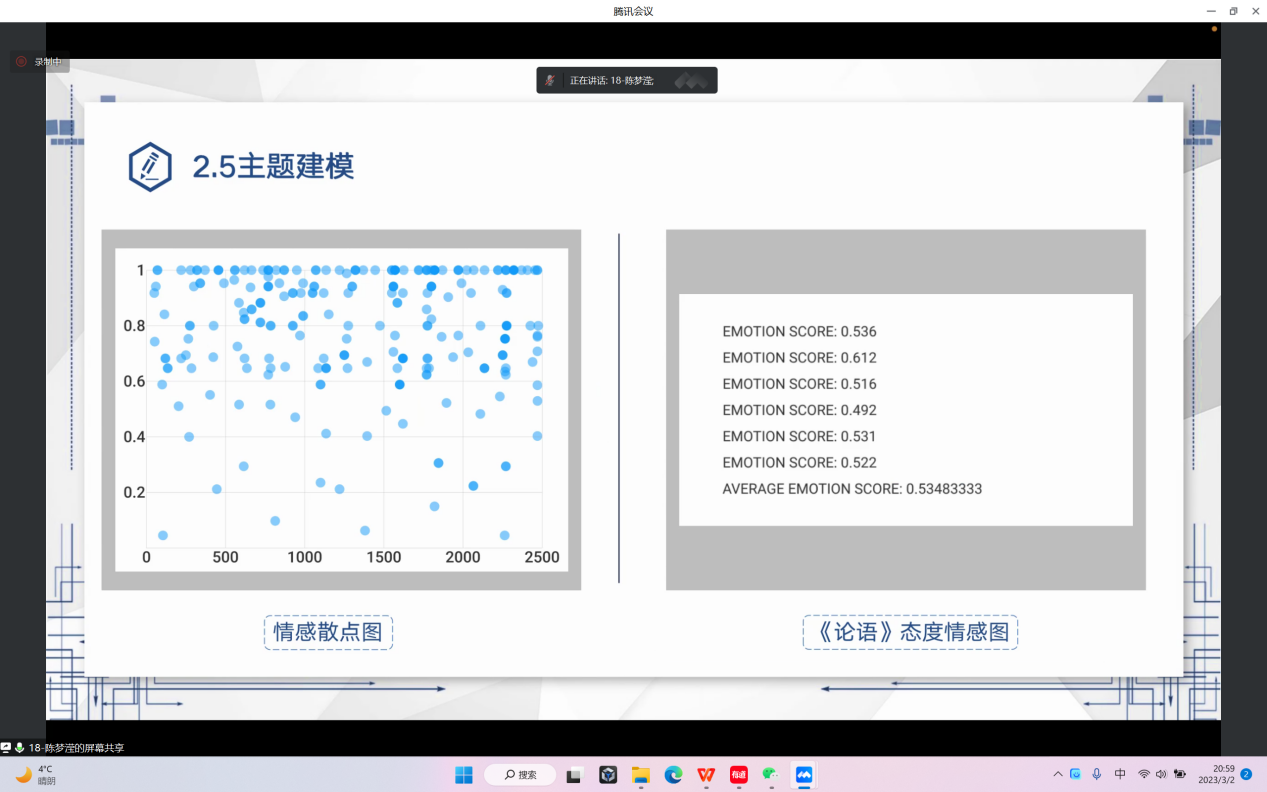Screen dimensions: 1267x792
Task: Open the Wi-Fi network flyout
Action: click(x=1143, y=775)
